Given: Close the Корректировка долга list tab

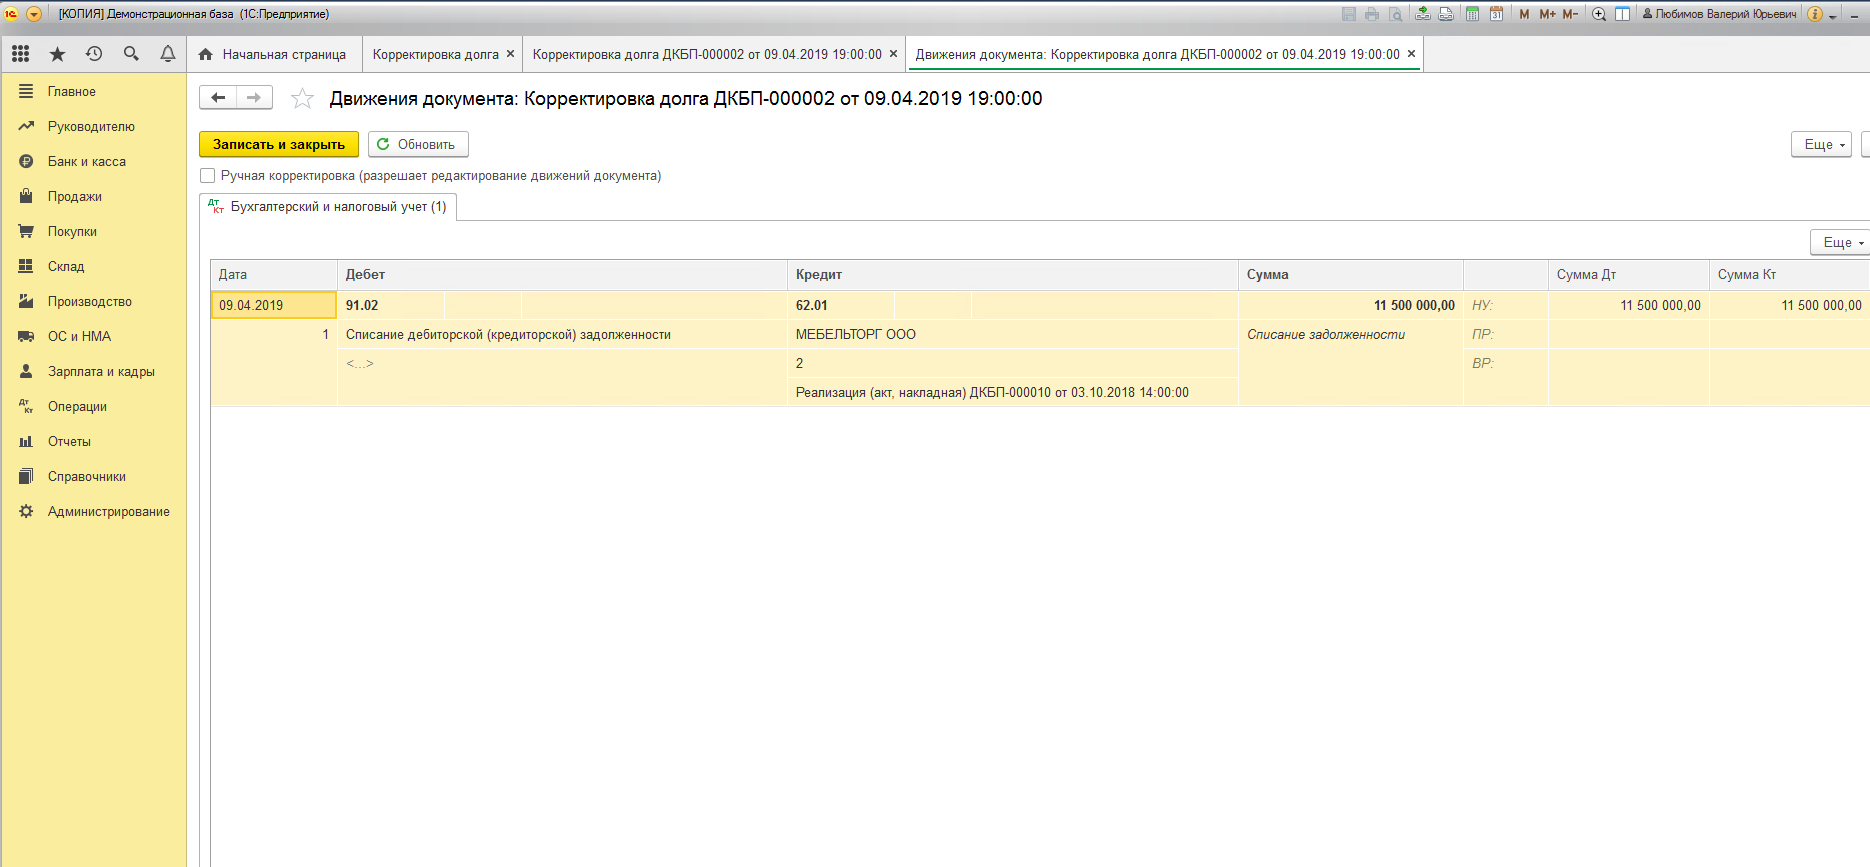Looking at the screenshot, I should 510,54.
